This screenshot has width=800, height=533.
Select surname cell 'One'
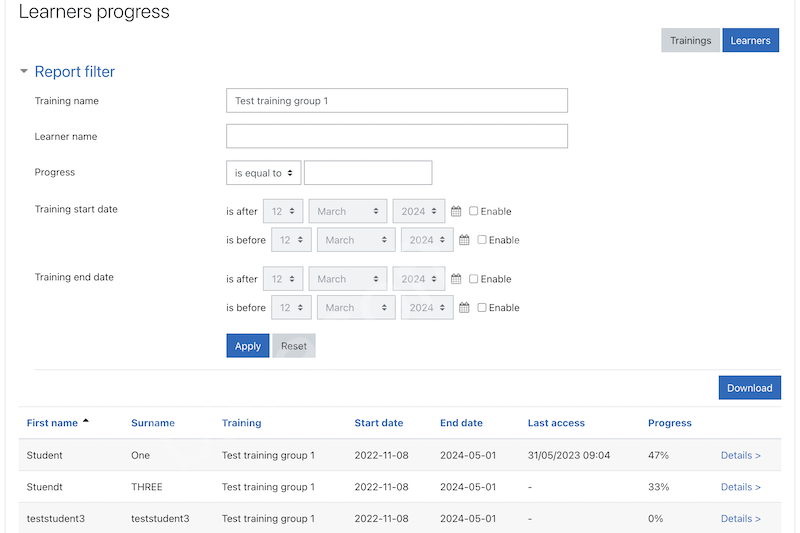[x=140, y=455]
